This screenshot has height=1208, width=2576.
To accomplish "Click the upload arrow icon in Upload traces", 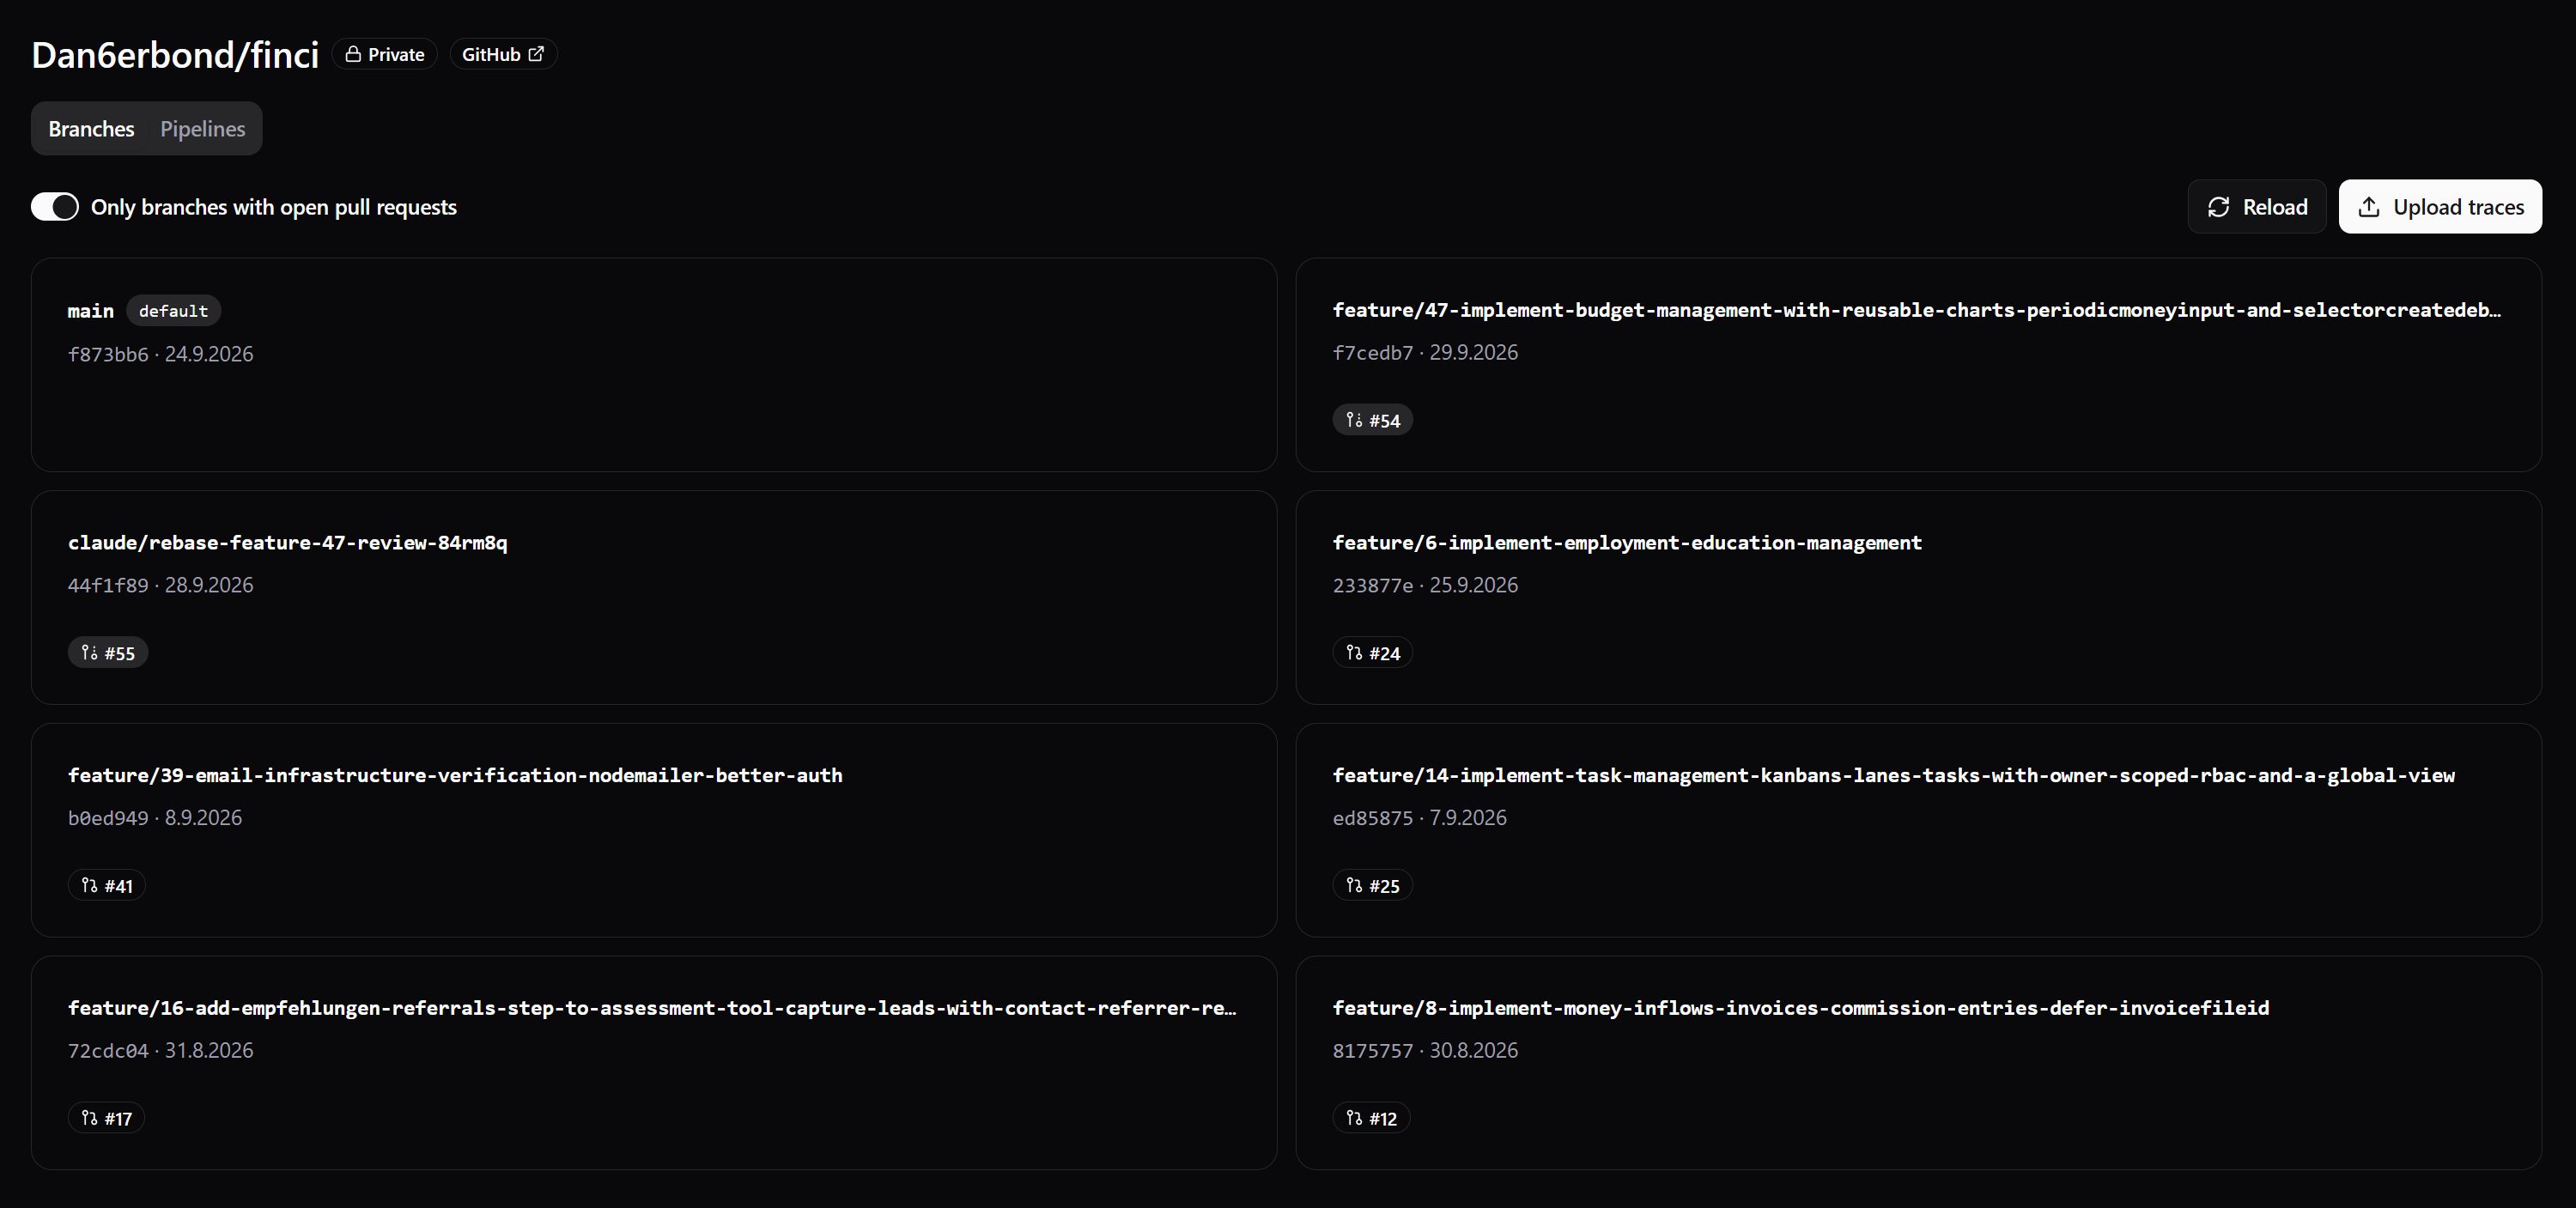I will click(2368, 207).
